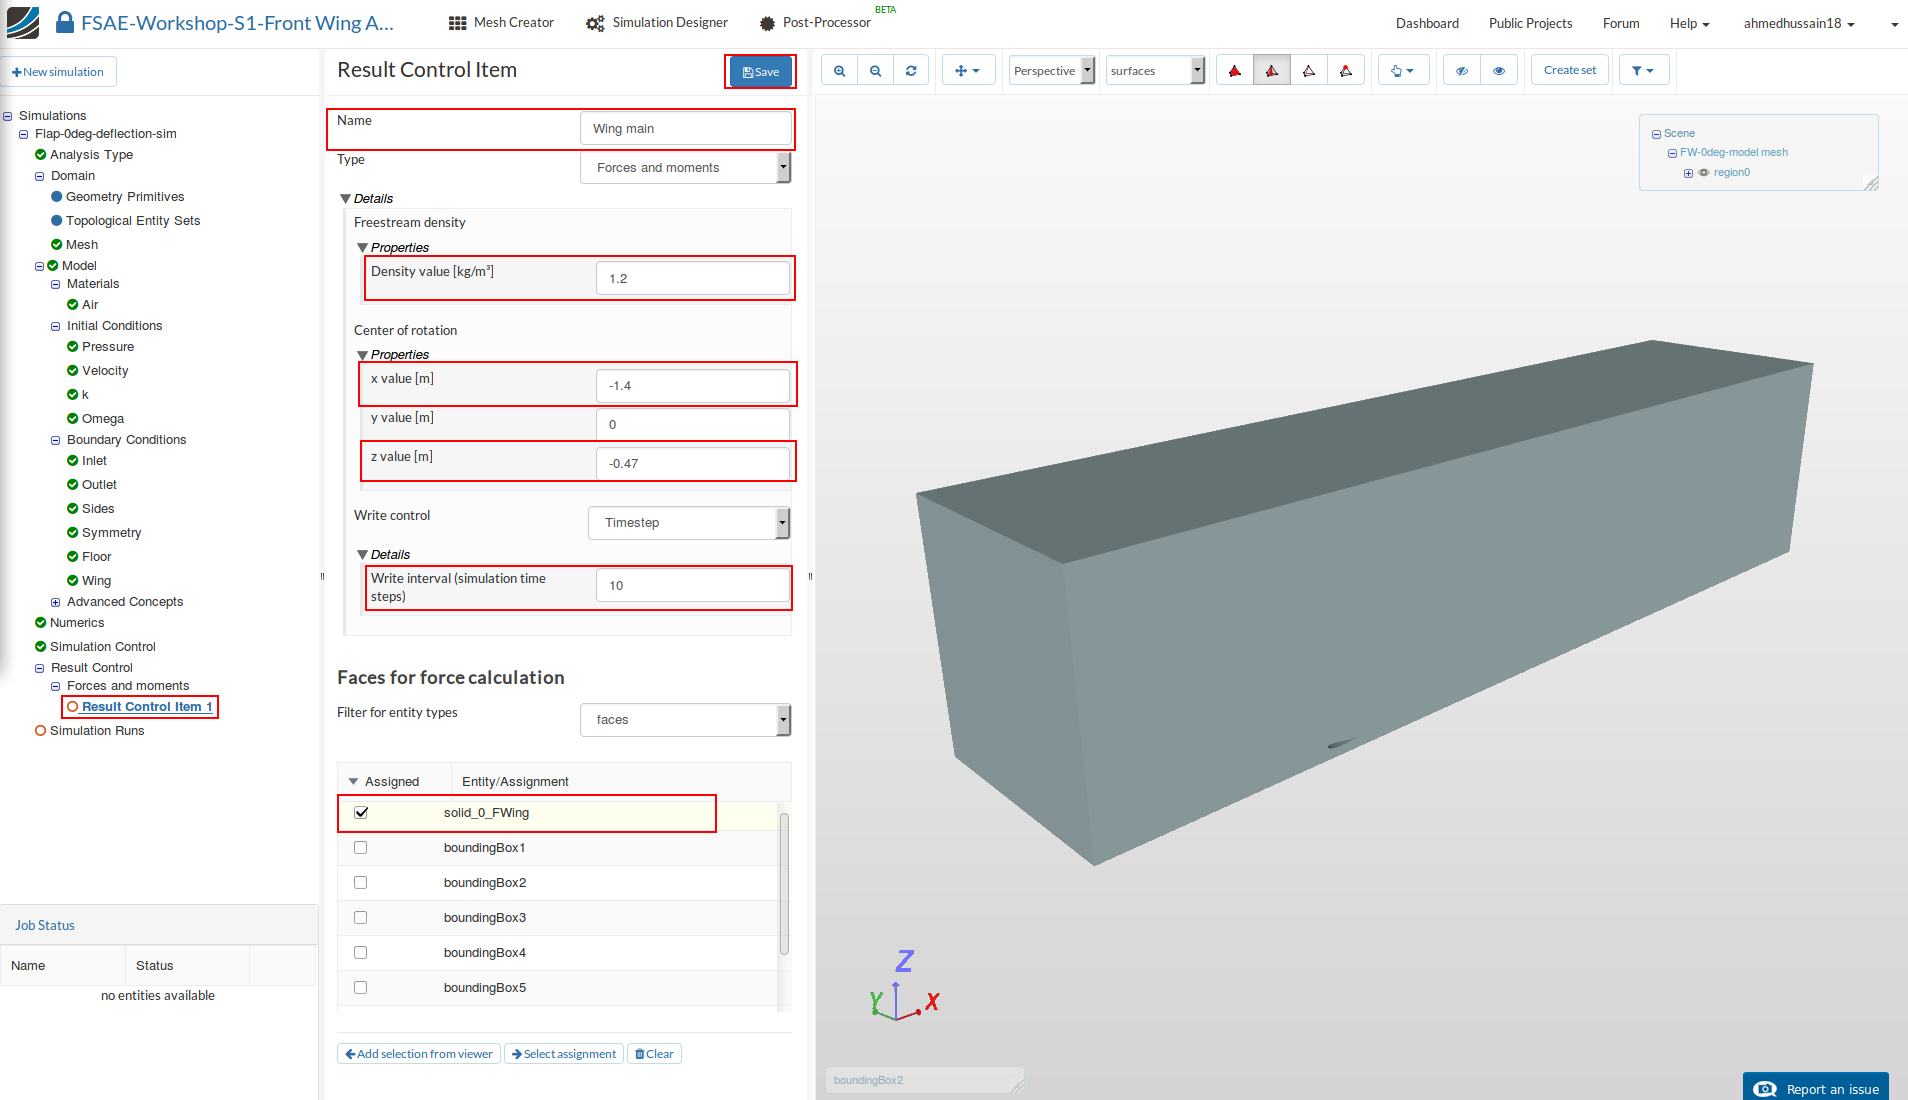The height and width of the screenshot is (1100, 1908).
Task: Open the Type dropdown for forces and moments
Action: pos(685,168)
